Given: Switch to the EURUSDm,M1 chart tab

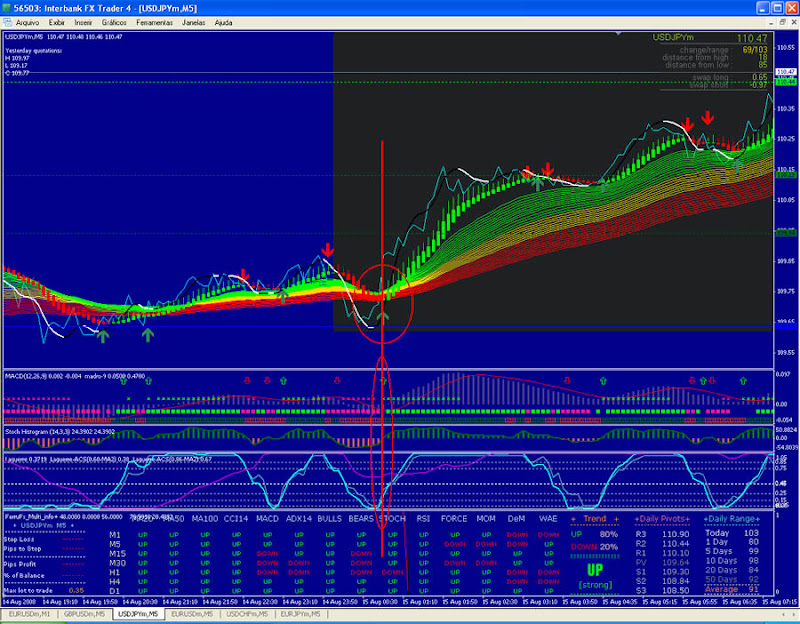Looking at the screenshot, I should 30,614.
